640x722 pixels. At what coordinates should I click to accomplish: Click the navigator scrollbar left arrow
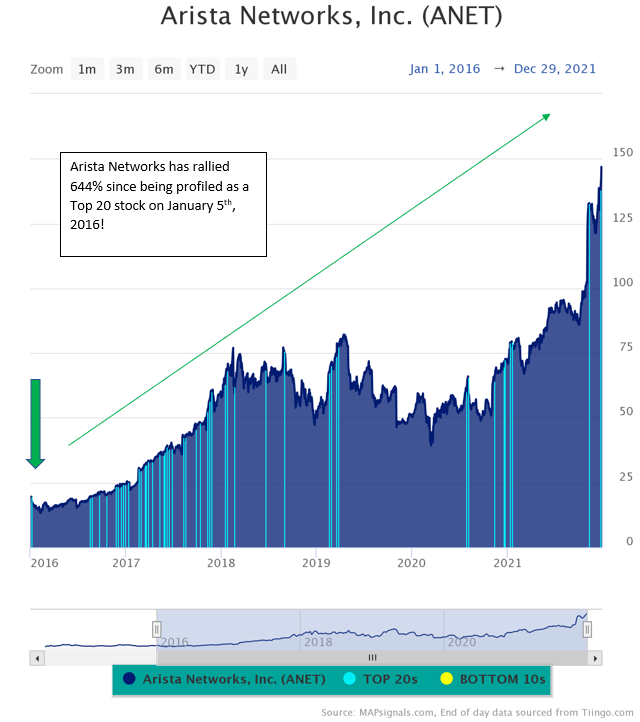coord(37,658)
